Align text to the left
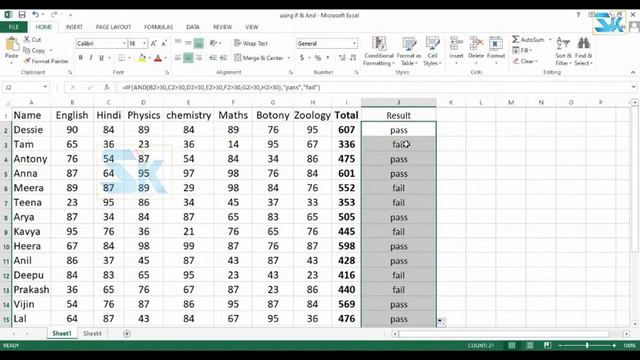 tap(178, 58)
